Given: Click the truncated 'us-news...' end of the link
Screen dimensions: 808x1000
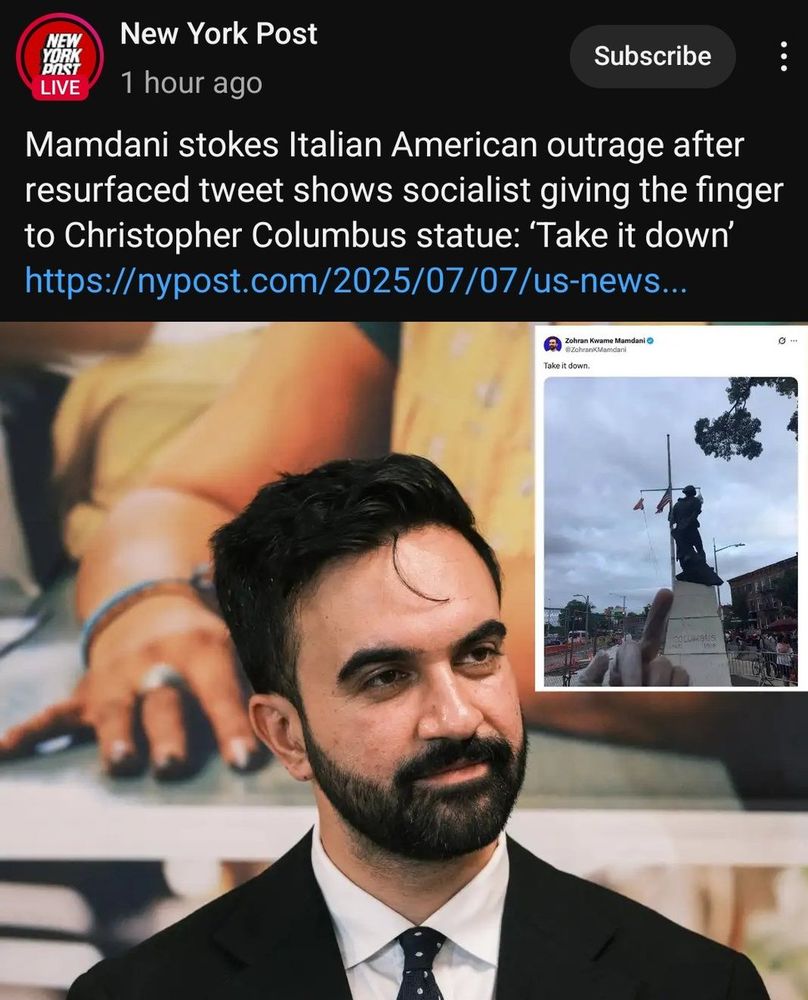Looking at the screenshot, I should [x=610, y=281].
